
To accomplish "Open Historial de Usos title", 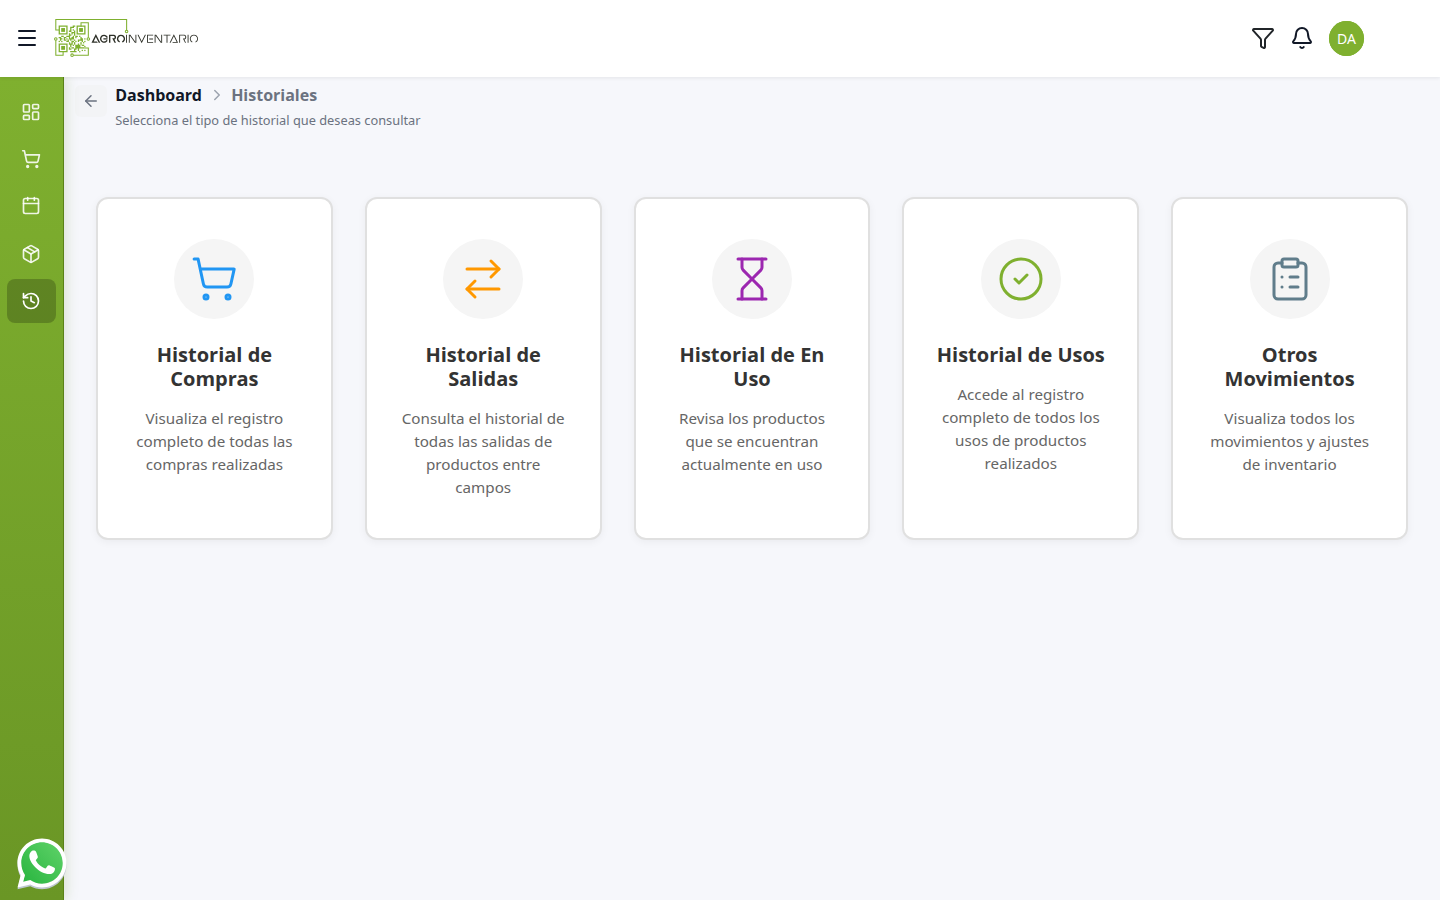I will coord(1021,355).
